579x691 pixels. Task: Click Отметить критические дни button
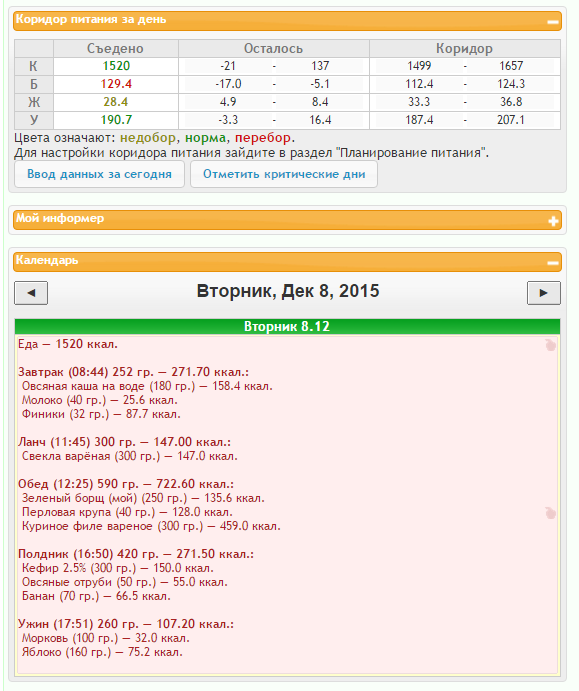point(284,174)
